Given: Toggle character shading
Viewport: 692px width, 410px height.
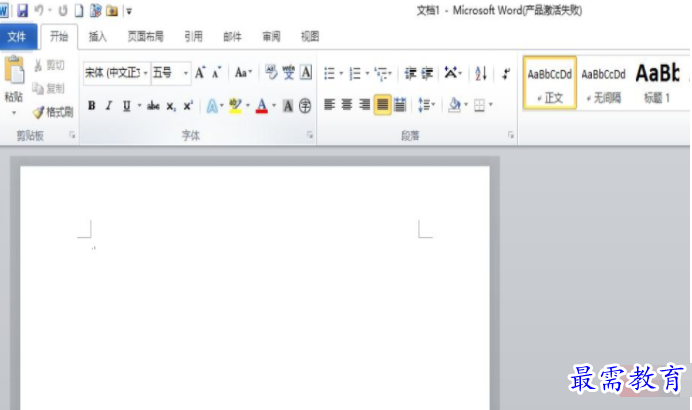Looking at the screenshot, I should 288,106.
